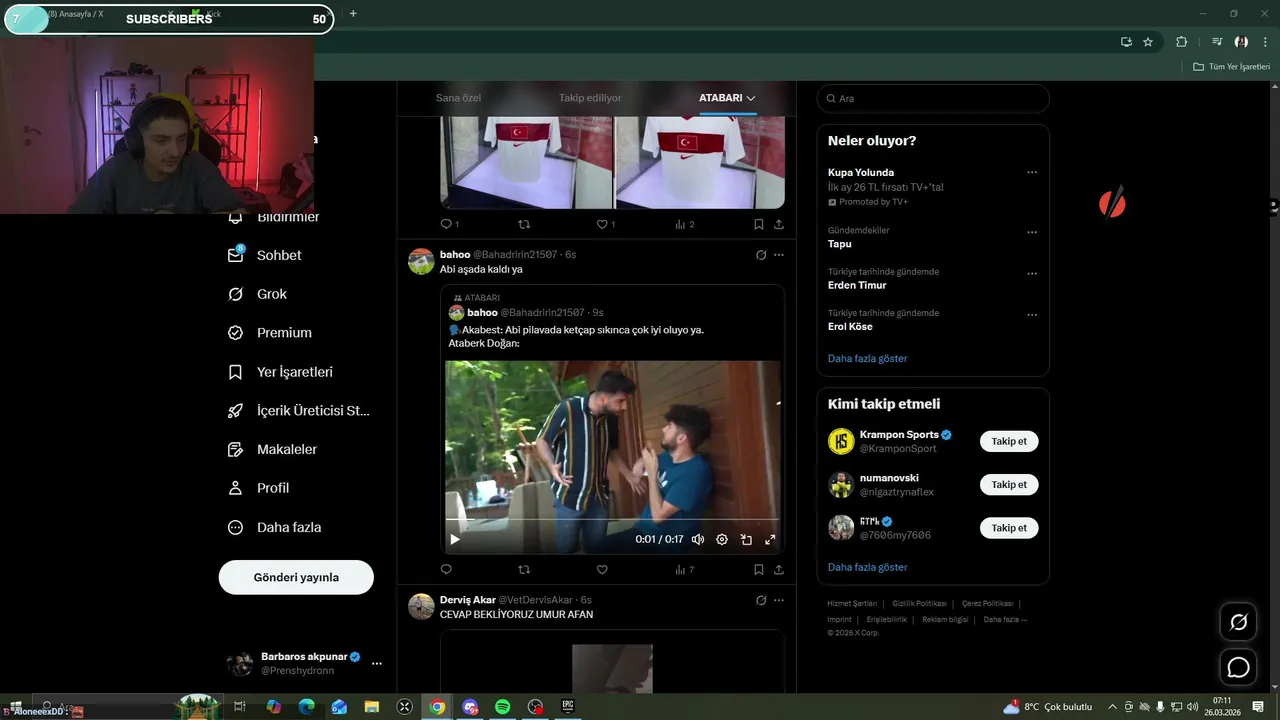The width and height of the screenshot is (1280, 720).
Task: Open Grok from the left sidebar
Action: 258,294
